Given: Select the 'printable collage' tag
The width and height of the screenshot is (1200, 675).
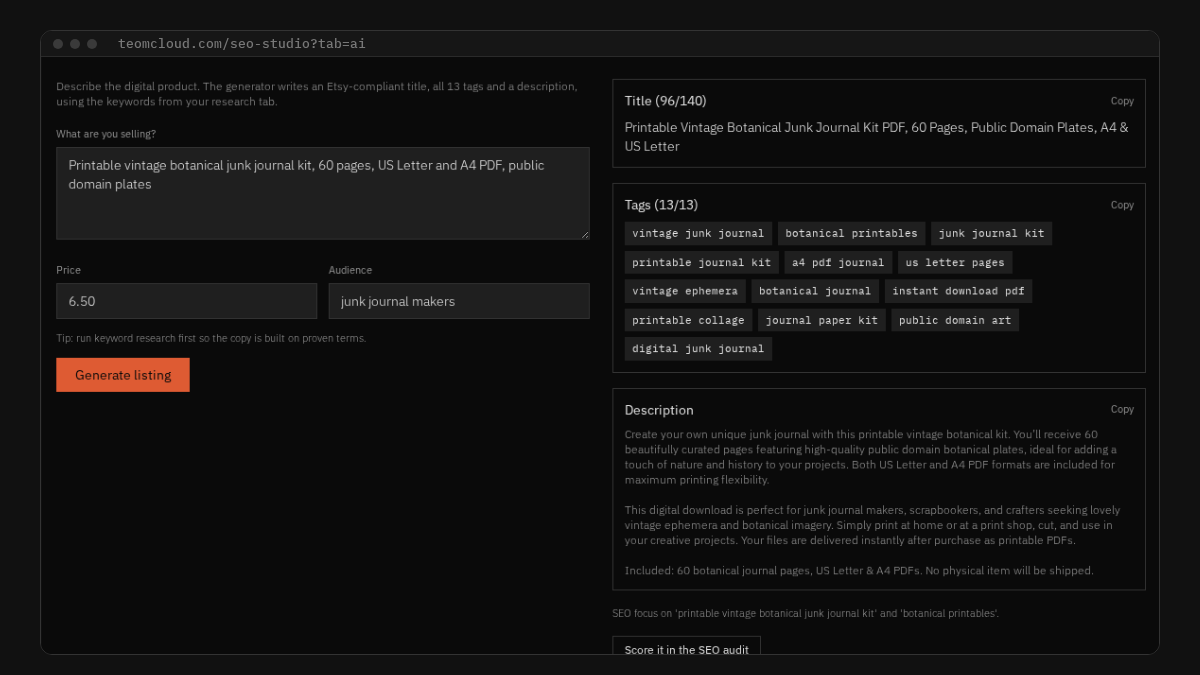Looking at the screenshot, I should [x=688, y=321].
